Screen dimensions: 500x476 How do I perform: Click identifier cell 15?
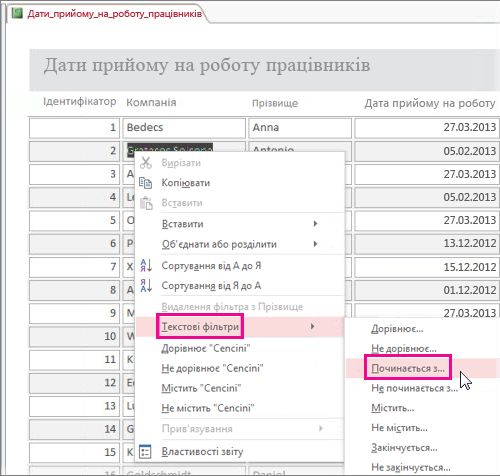click(74, 452)
